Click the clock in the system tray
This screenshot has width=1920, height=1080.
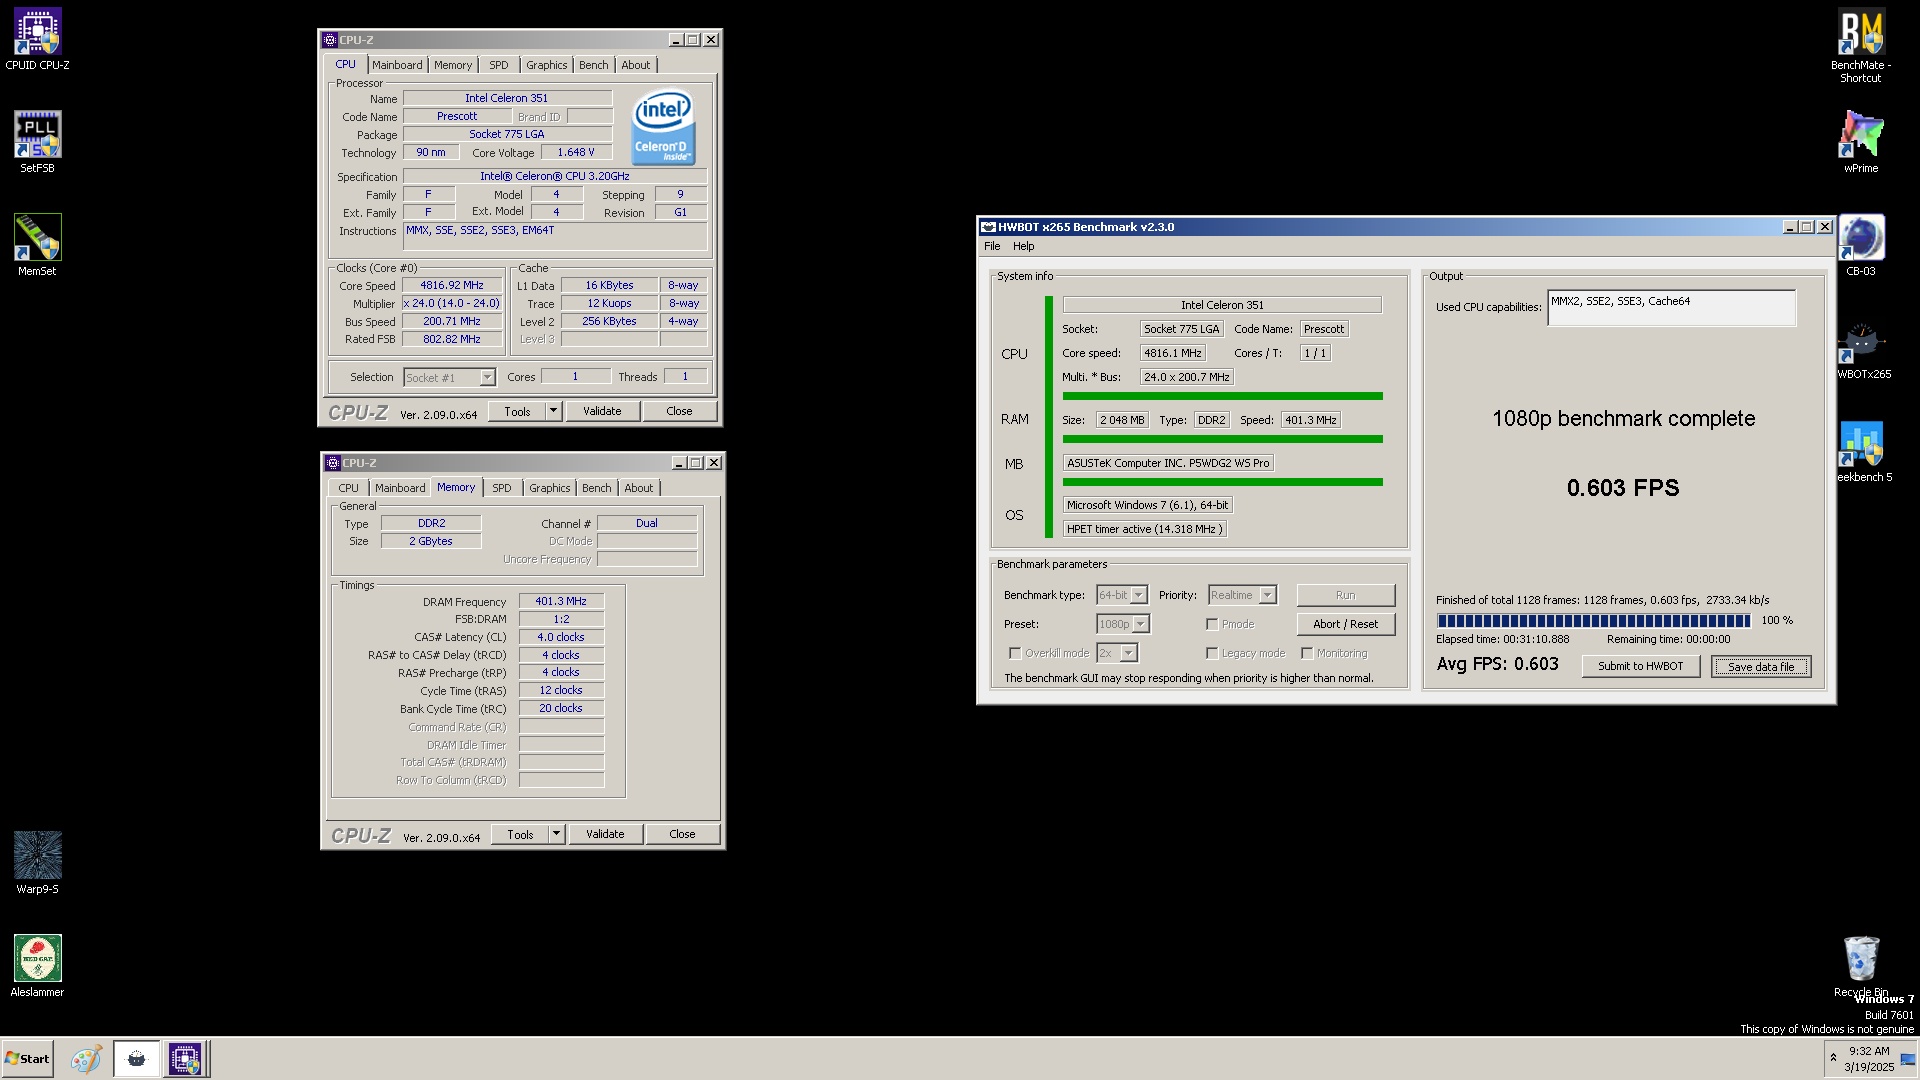(x=1869, y=1059)
